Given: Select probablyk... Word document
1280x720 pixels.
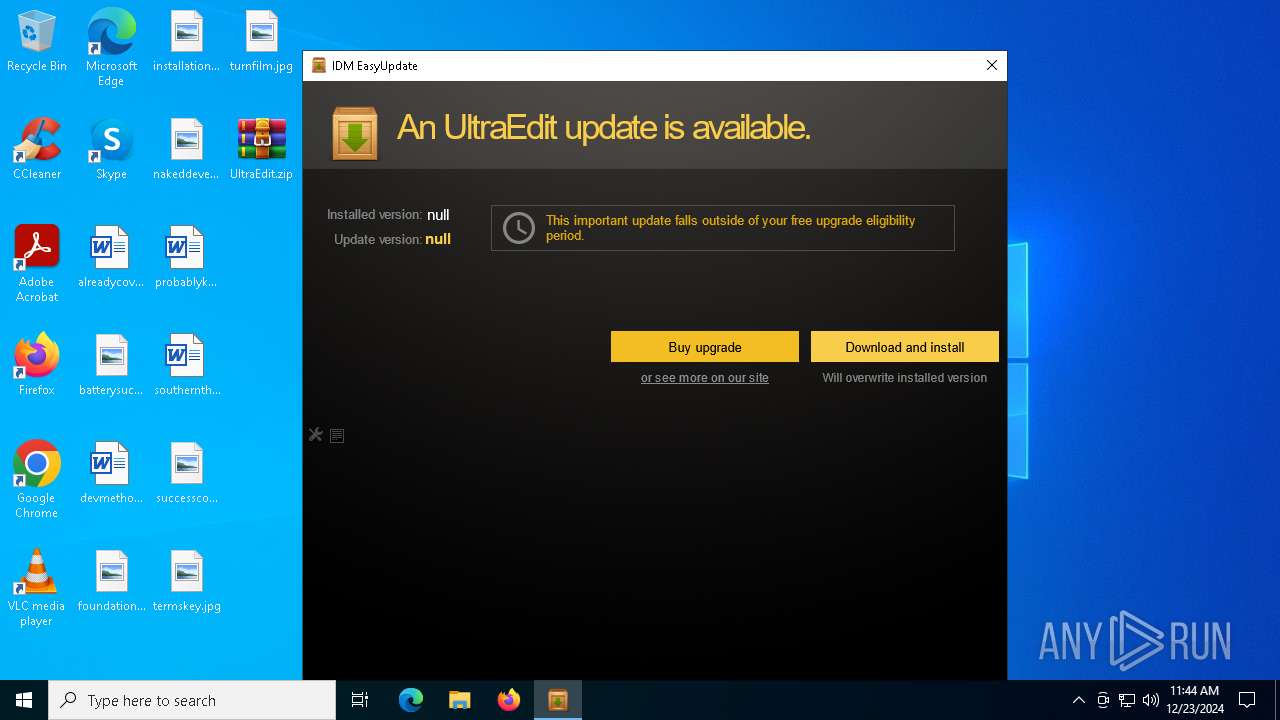Looking at the screenshot, I should pyautogui.click(x=186, y=257).
